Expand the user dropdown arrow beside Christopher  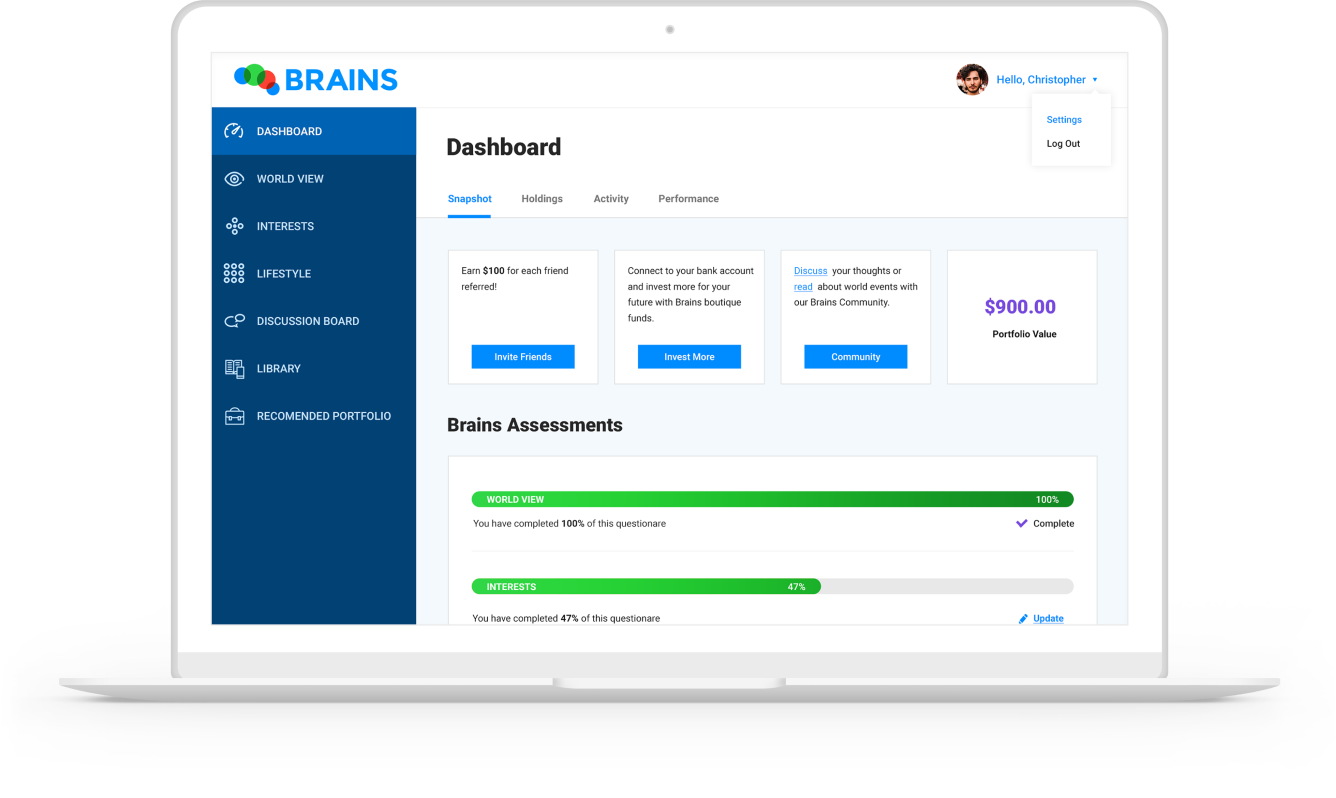tap(1095, 80)
